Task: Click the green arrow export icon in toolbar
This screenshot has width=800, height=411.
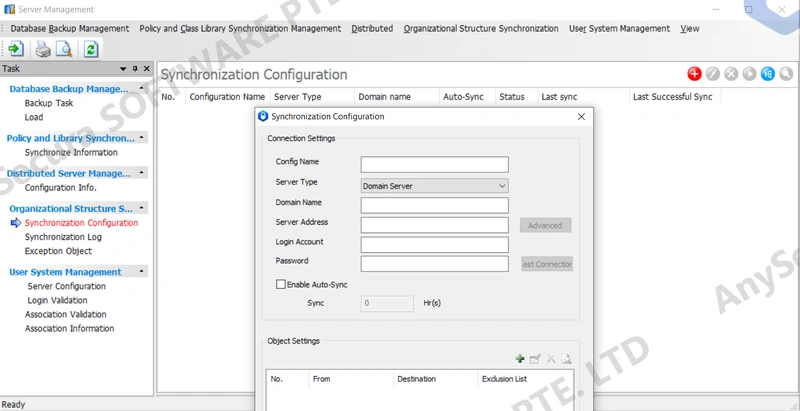Action: click(x=16, y=49)
